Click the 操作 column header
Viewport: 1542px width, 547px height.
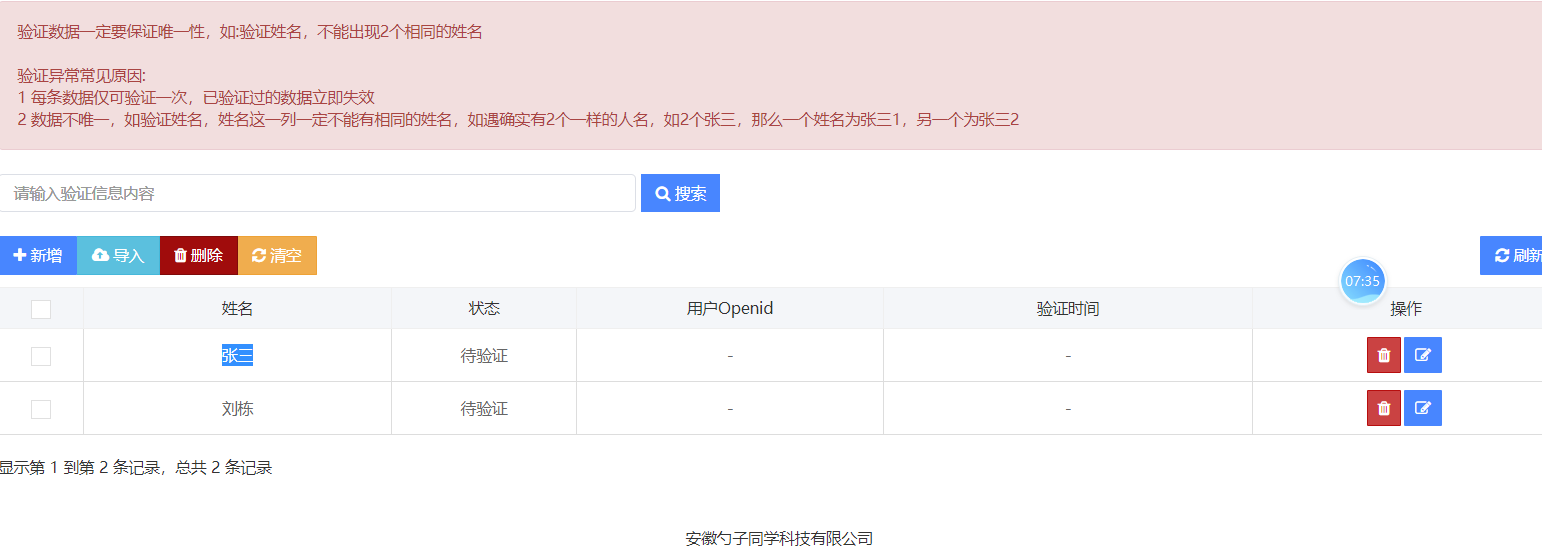pos(1405,308)
